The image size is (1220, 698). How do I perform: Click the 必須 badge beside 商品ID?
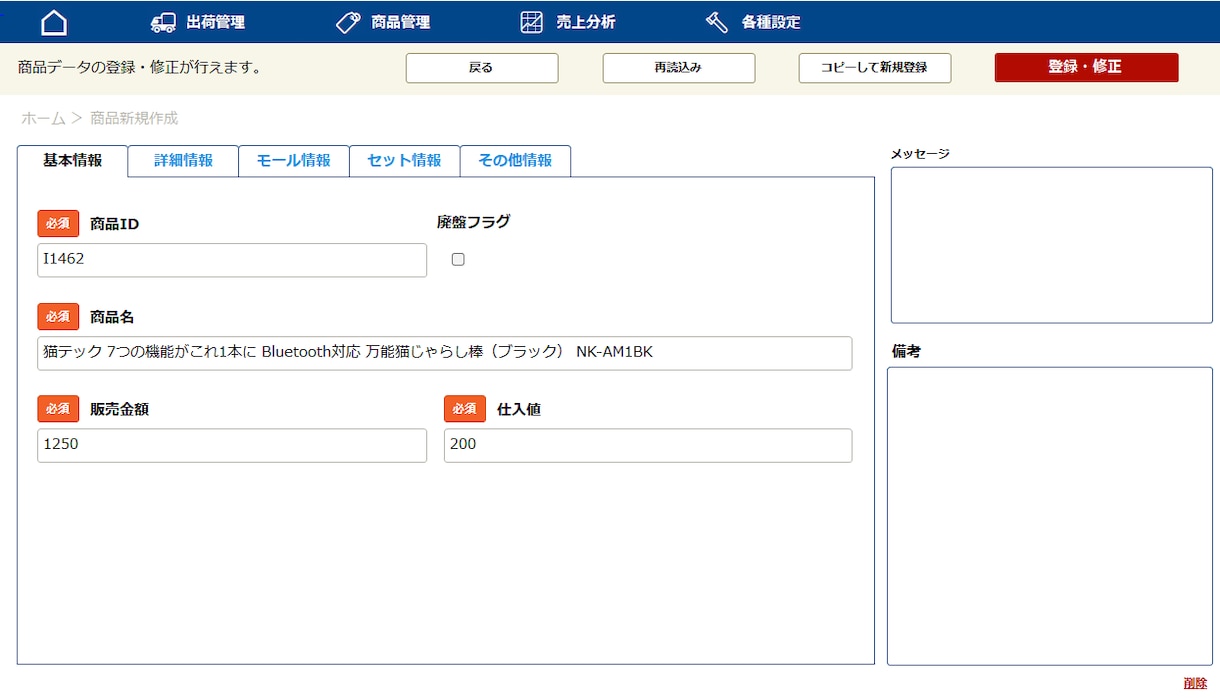pos(58,223)
